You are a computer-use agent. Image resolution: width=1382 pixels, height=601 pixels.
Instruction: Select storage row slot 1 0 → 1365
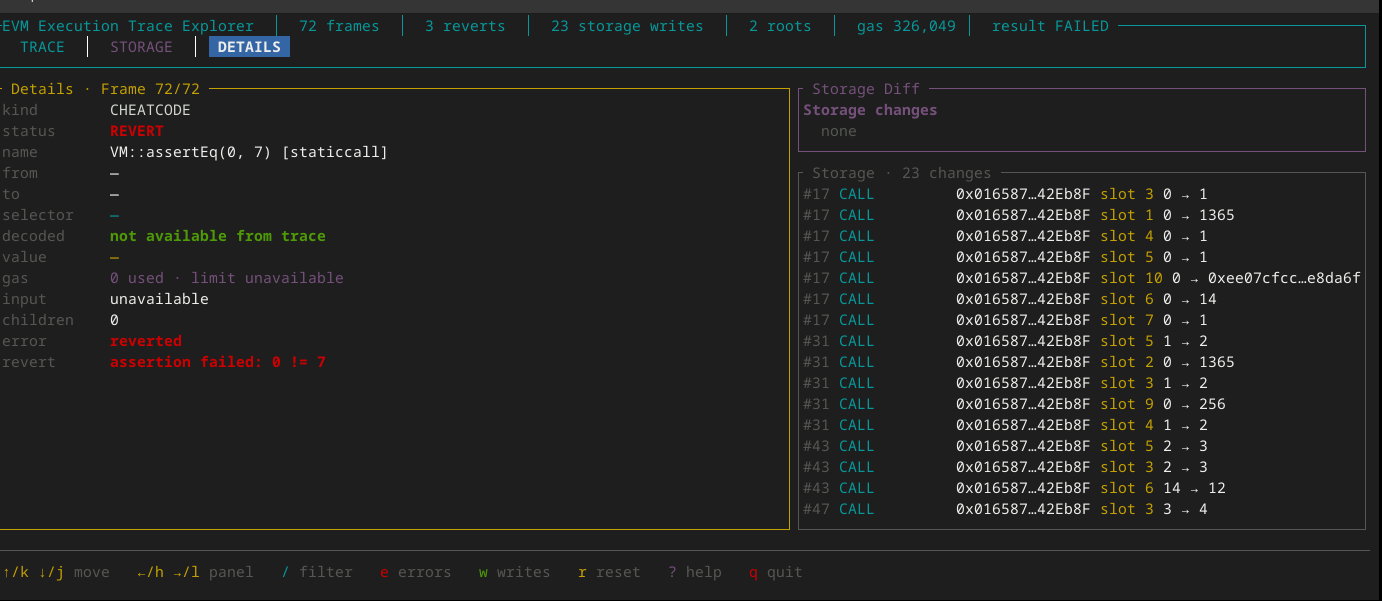1082,215
